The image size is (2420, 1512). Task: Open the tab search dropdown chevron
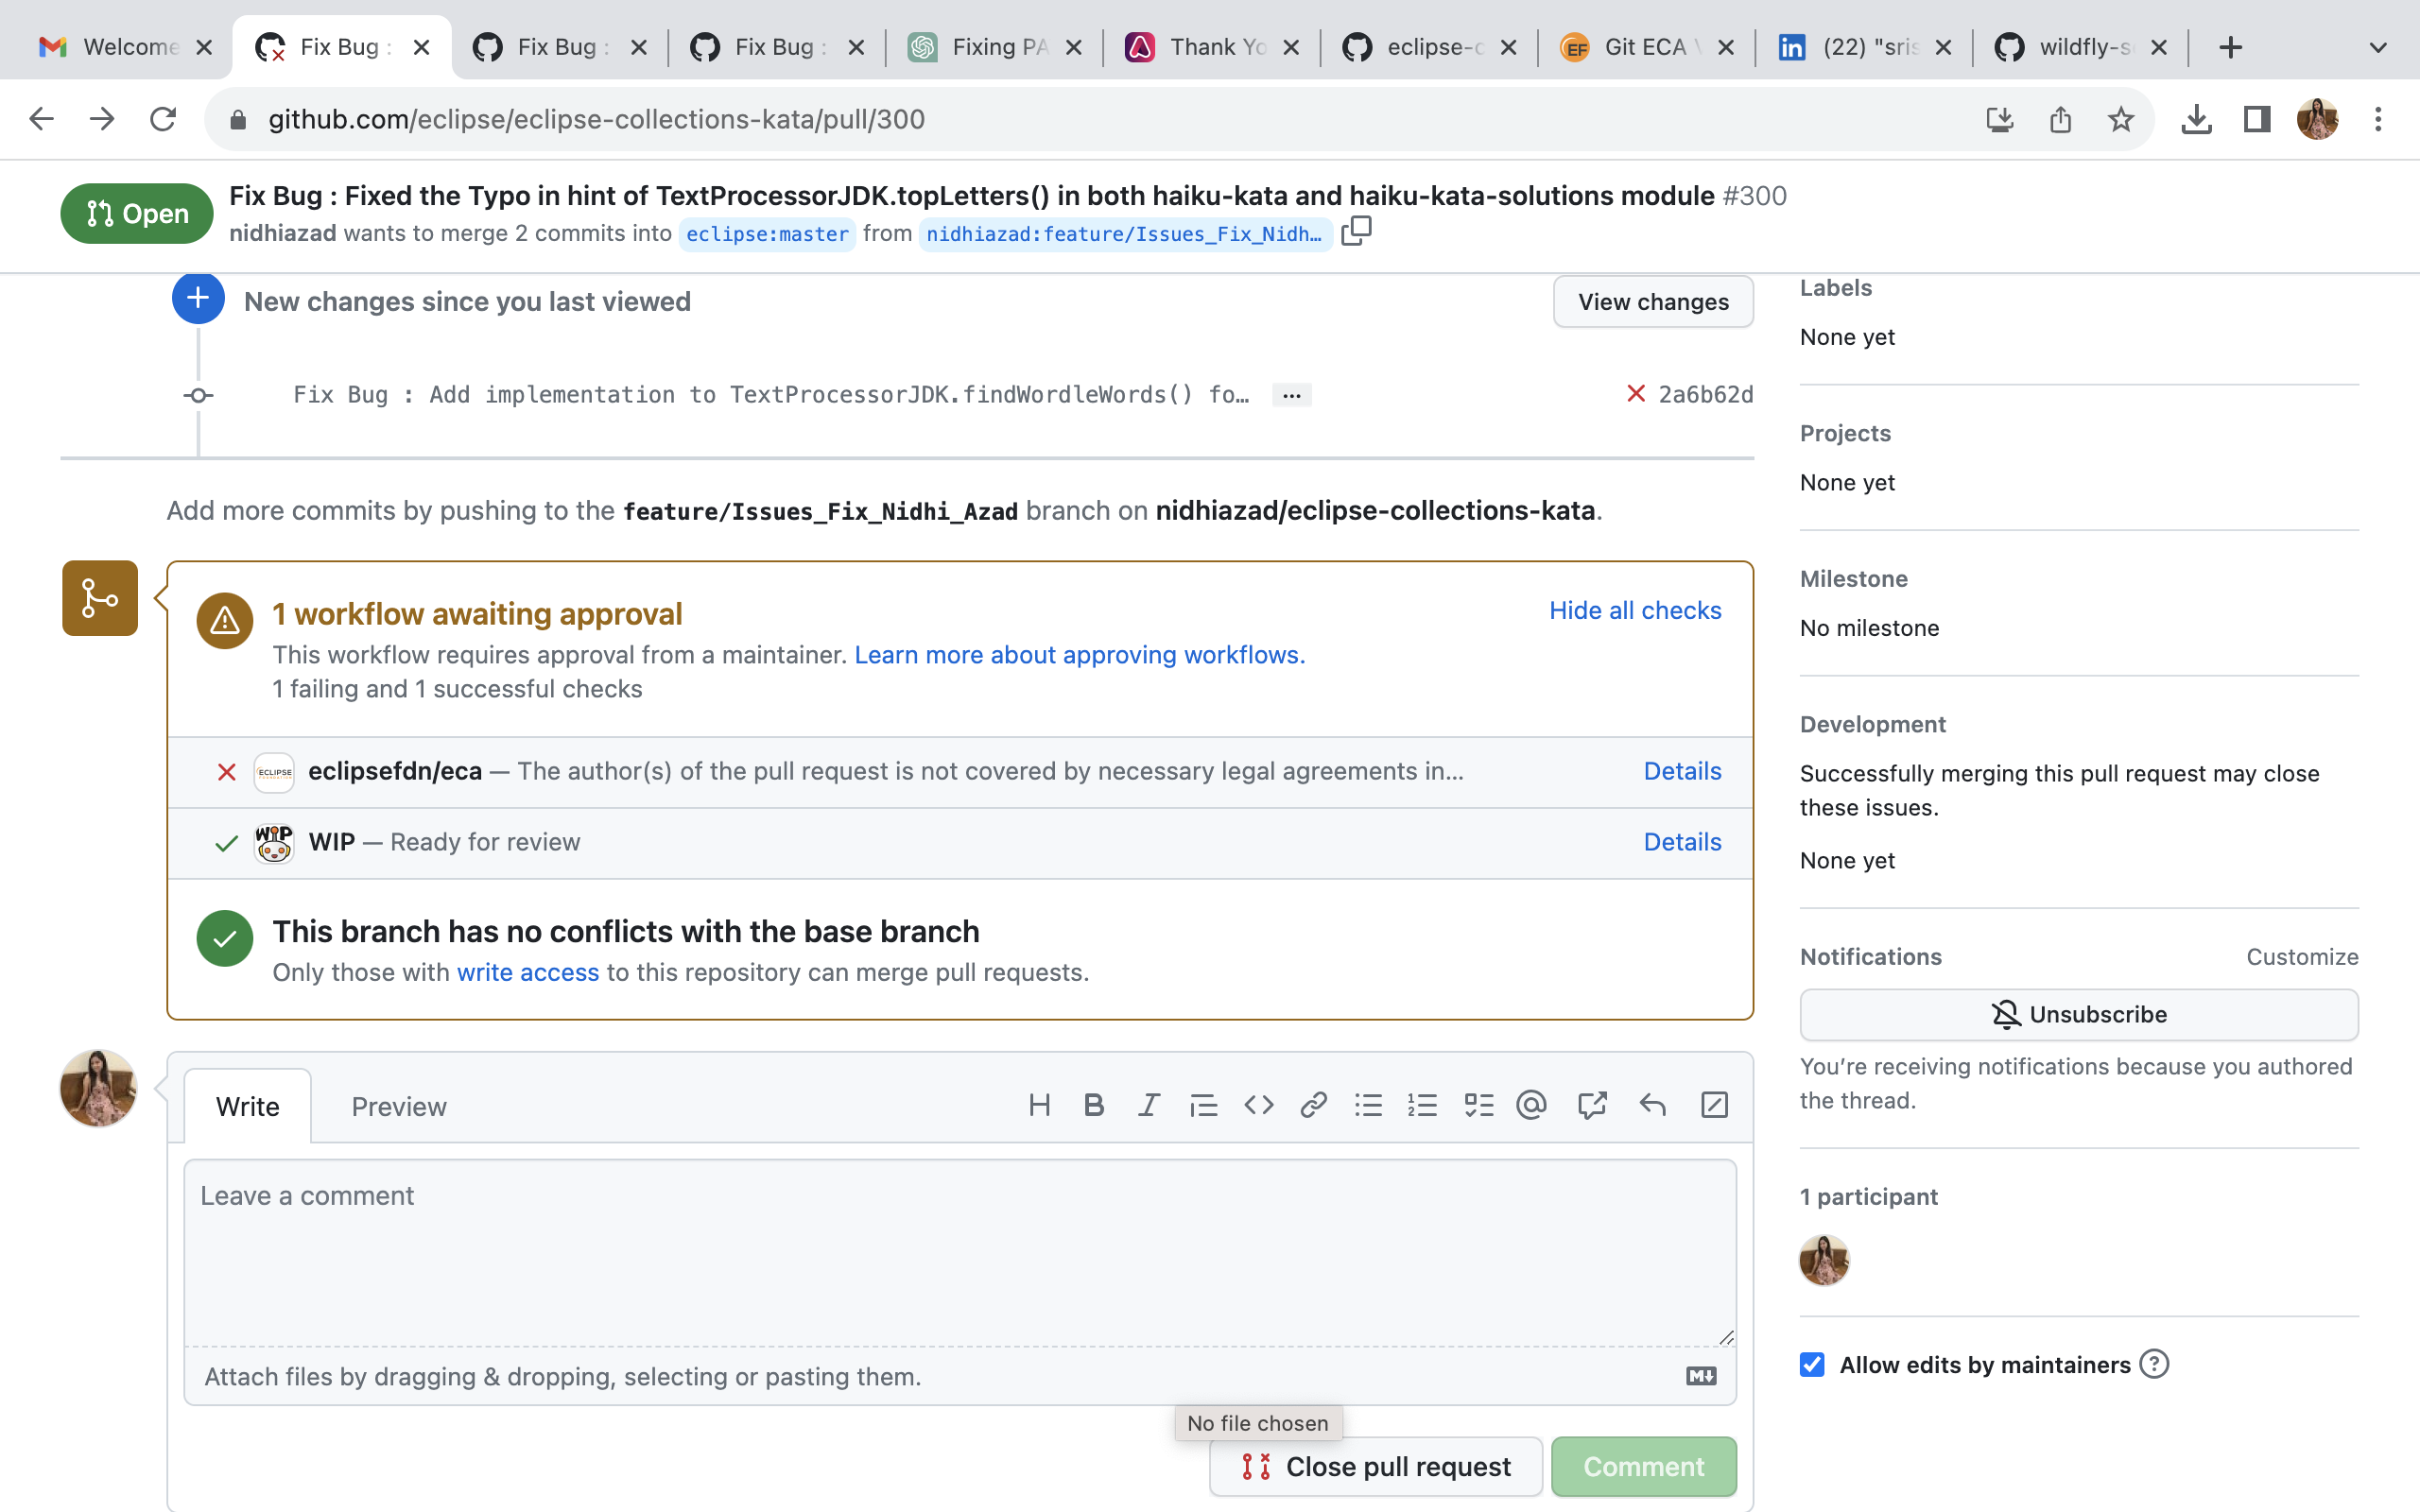click(x=2377, y=47)
